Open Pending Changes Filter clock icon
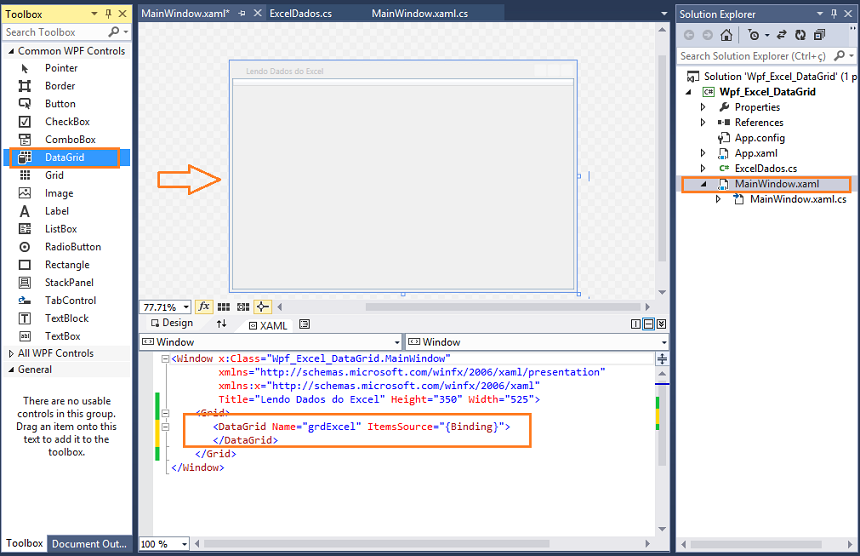 click(x=754, y=35)
